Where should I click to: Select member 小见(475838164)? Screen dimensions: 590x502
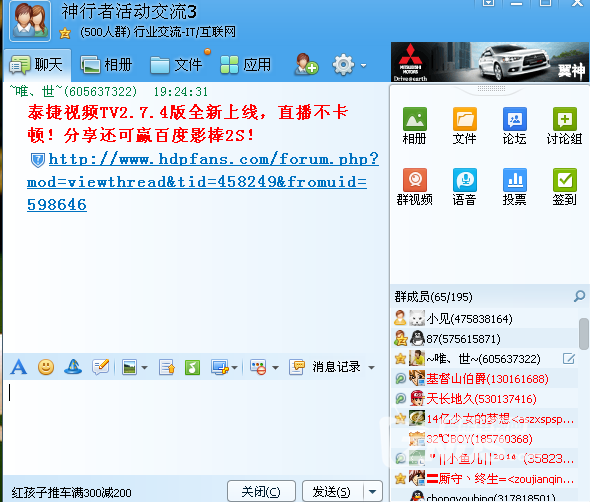pyautogui.click(x=485, y=319)
